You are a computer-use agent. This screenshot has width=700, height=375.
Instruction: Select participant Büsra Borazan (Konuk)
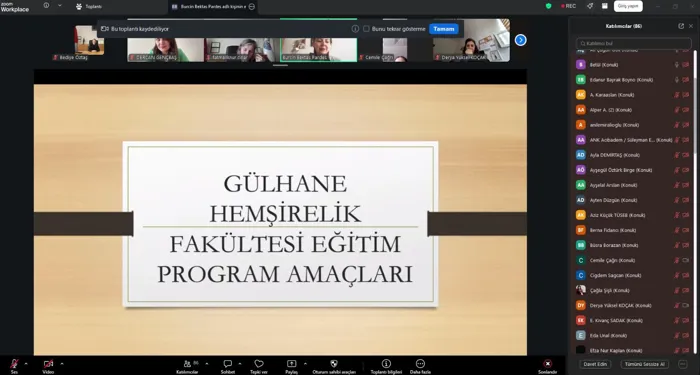click(633, 245)
